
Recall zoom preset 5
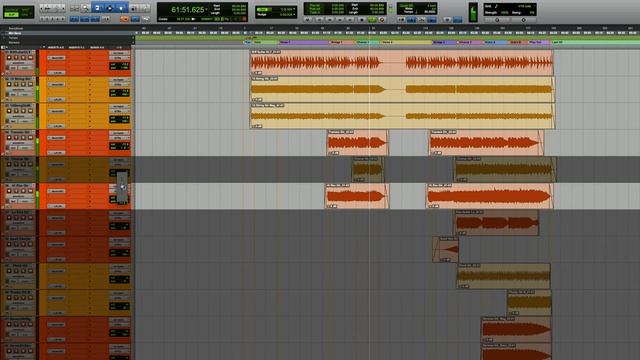[x=63, y=19]
